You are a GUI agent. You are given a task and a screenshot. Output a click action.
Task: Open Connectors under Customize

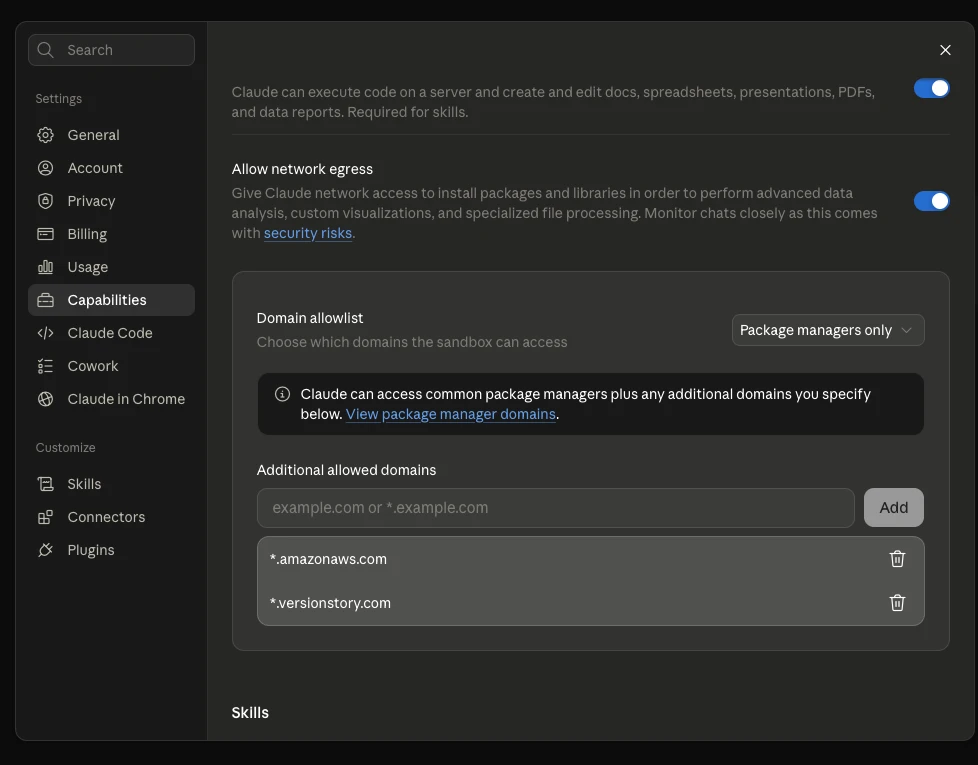[x=111, y=517]
